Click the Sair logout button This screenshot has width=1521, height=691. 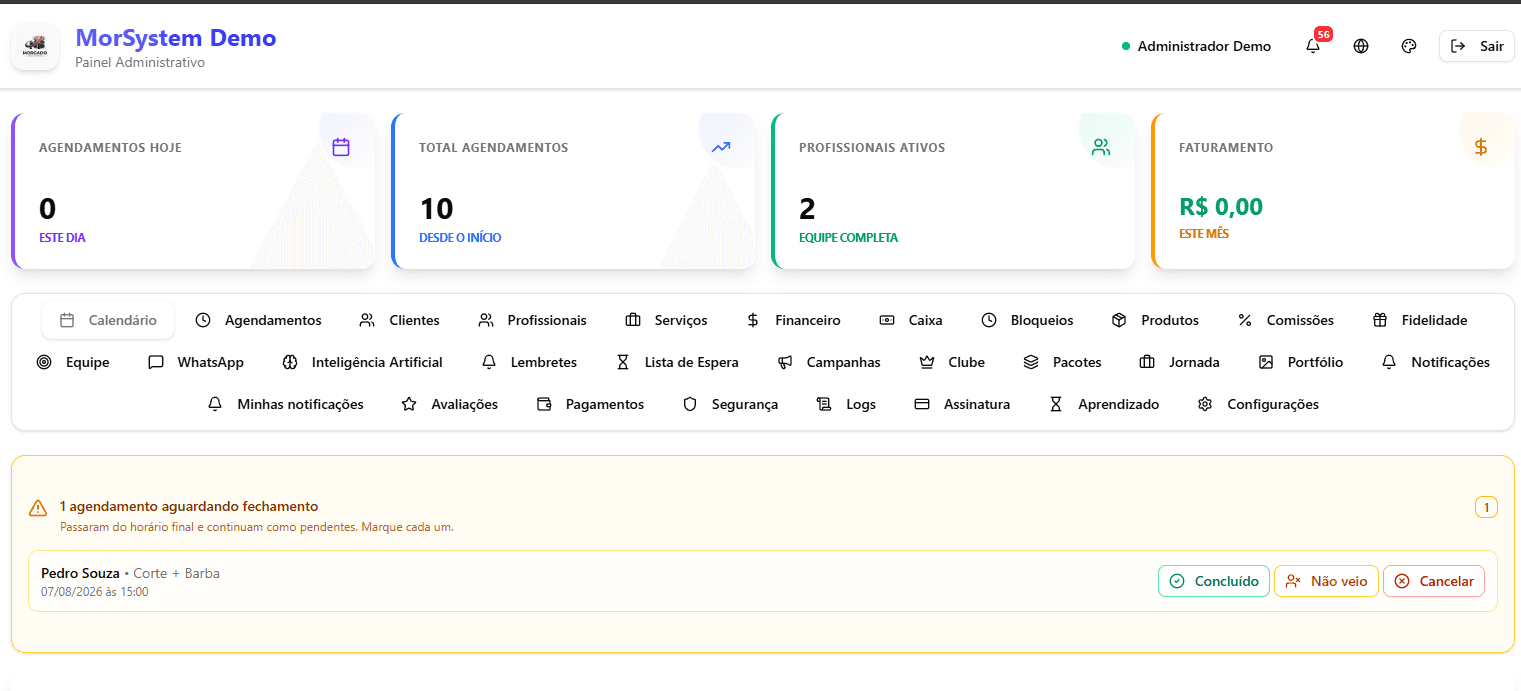pyautogui.click(x=1477, y=46)
